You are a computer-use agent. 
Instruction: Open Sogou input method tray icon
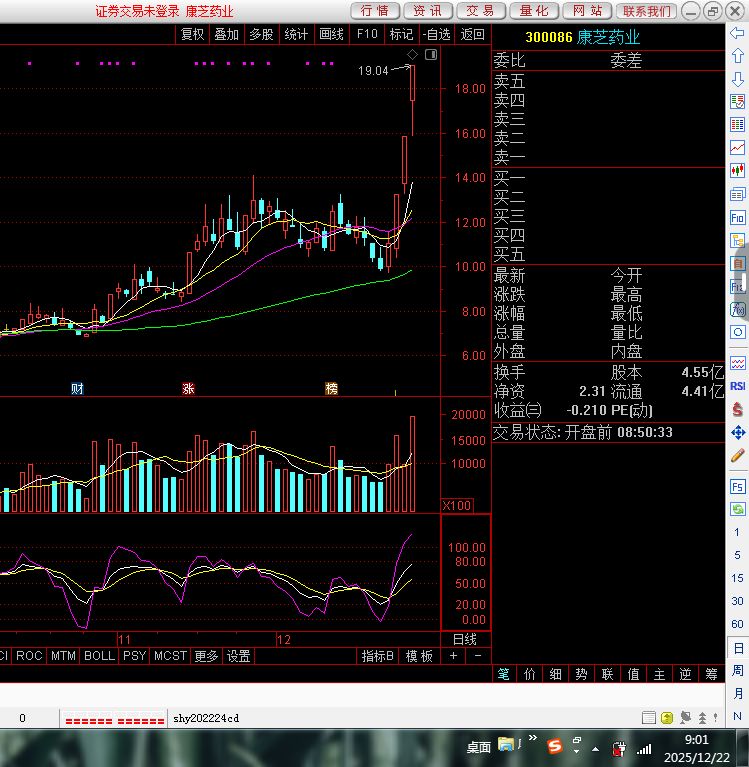555,746
